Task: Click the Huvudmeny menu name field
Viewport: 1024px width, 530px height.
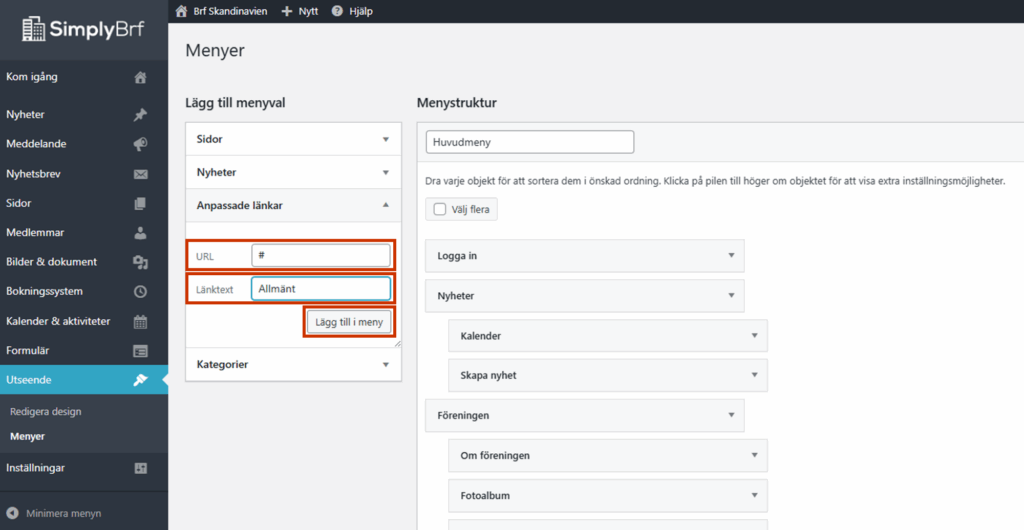Action: click(529, 142)
